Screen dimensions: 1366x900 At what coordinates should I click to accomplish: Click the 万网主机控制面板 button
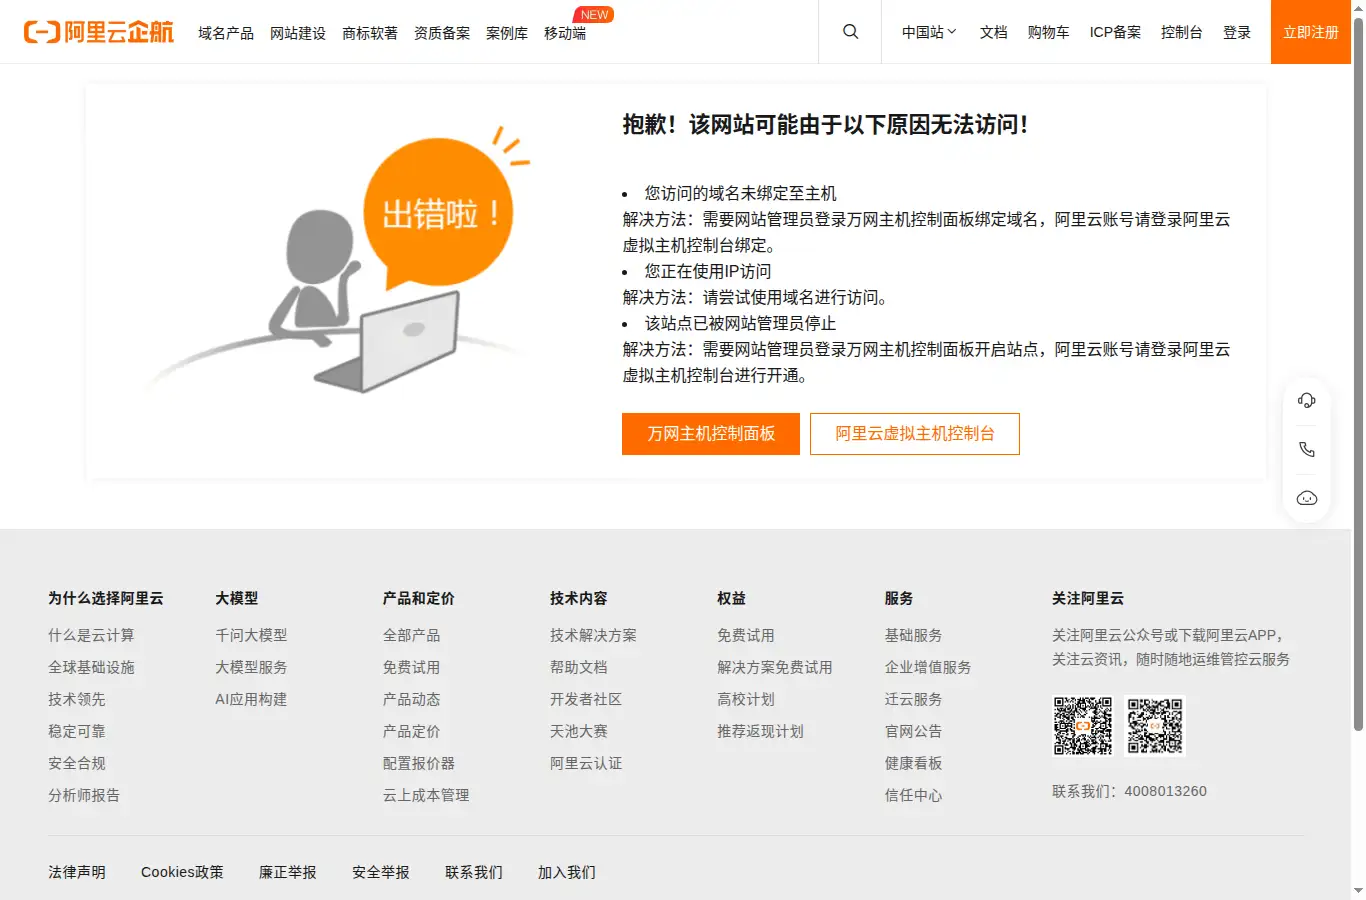pos(711,434)
